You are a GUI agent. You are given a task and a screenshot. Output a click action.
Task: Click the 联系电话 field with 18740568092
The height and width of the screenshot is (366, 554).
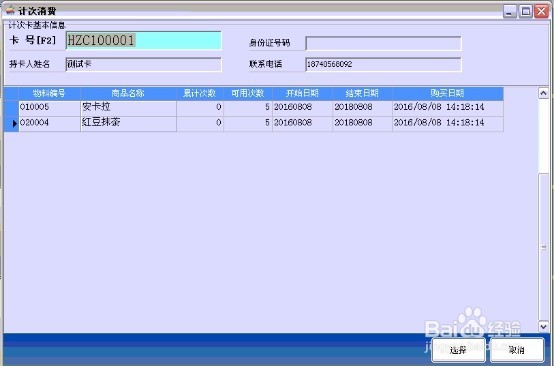tap(383, 64)
